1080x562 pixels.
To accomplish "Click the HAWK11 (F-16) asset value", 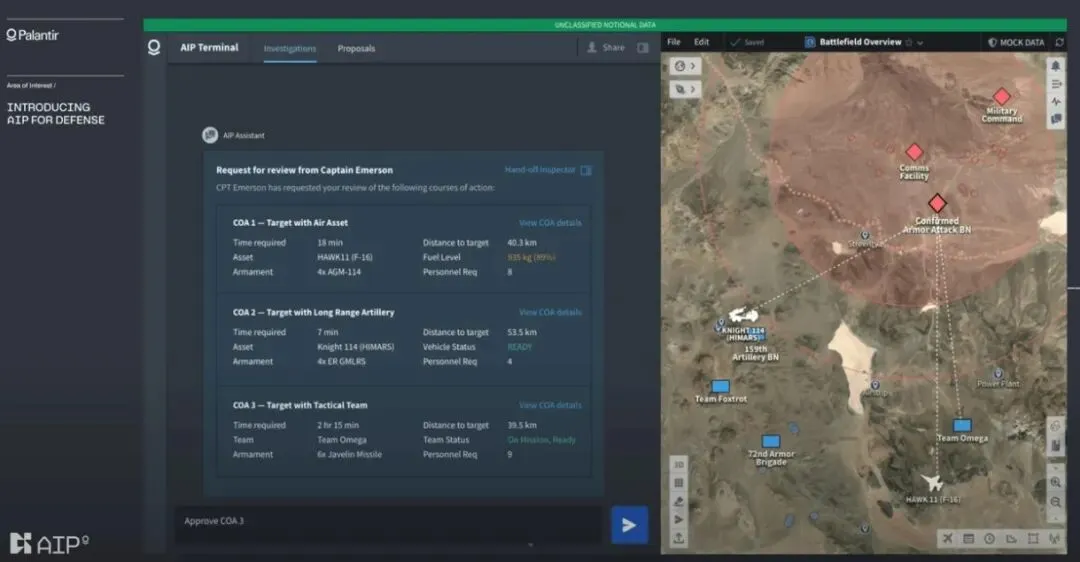I will click(x=344, y=258).
